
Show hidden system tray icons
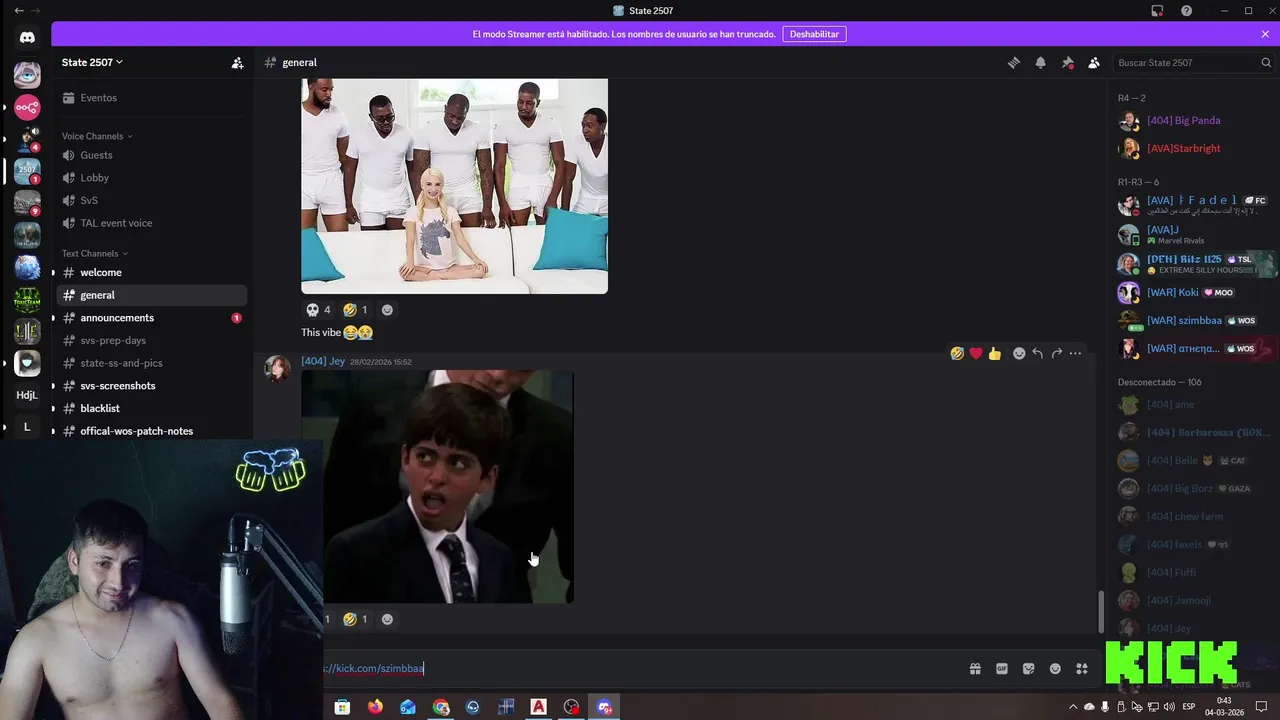click(x=1073, y=707)
